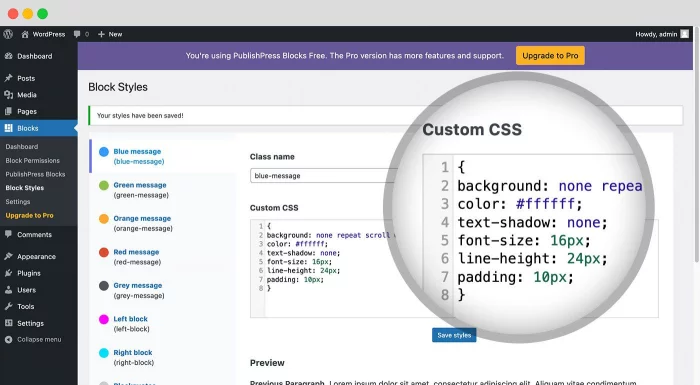Open the Media menu item
The height and width of the screenshot is (385, 700).
click(x=27, y=95)
